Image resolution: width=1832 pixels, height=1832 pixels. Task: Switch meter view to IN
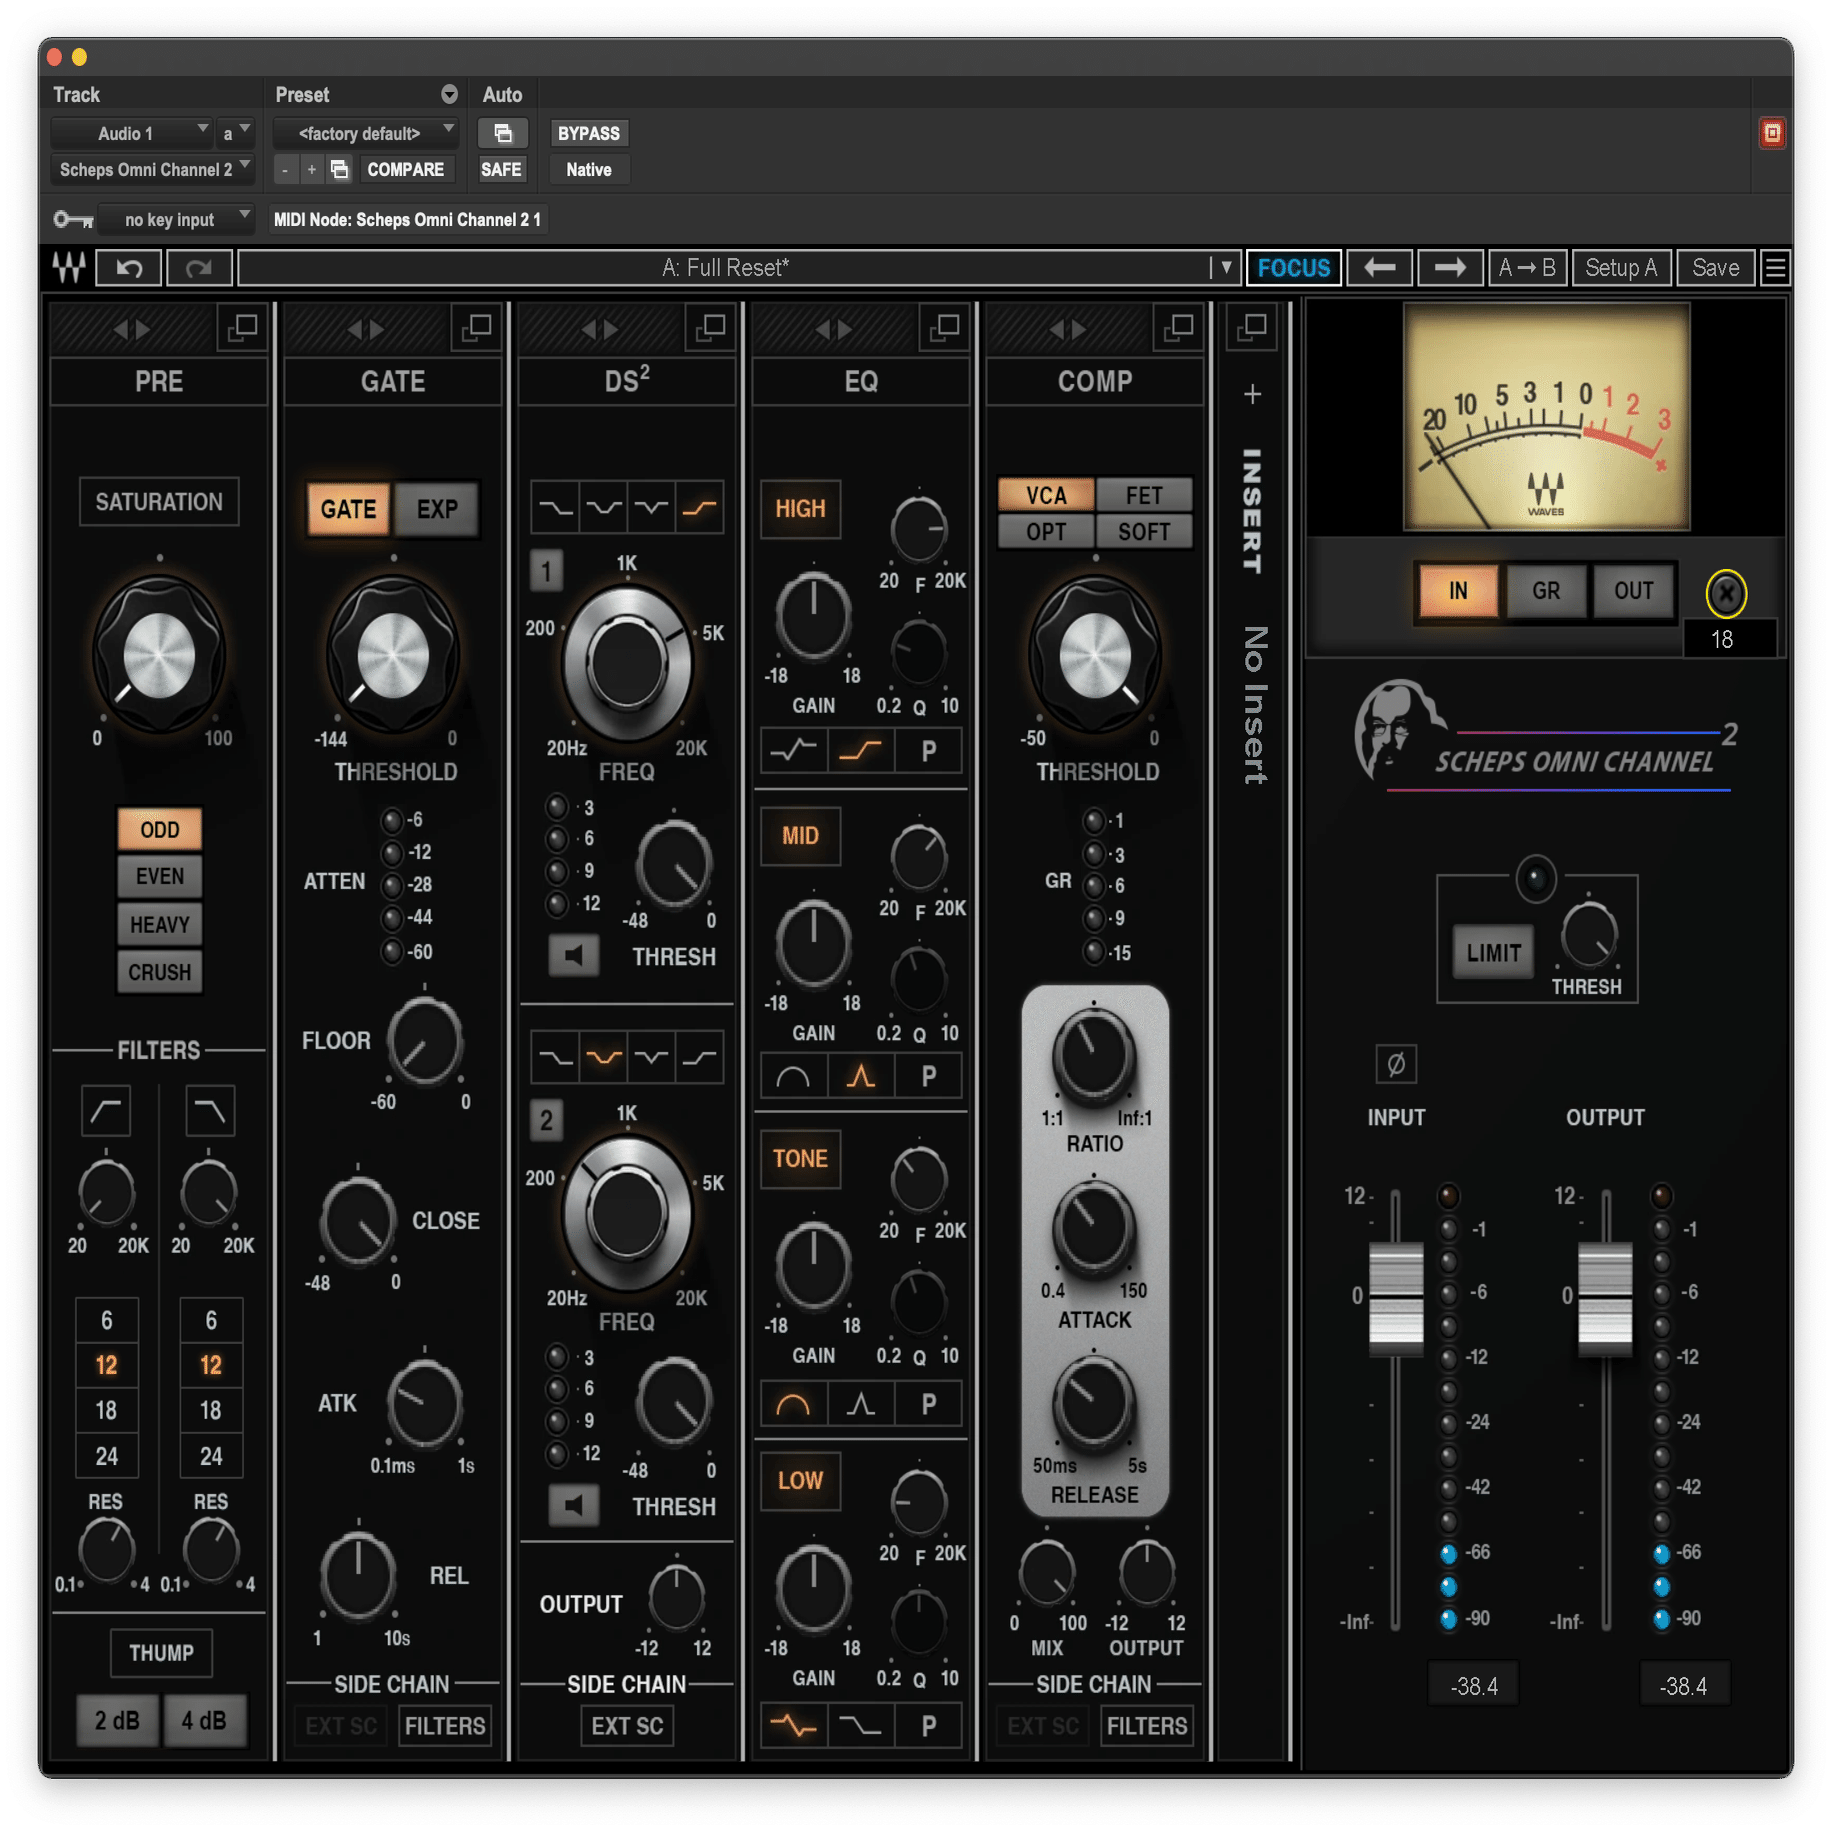click(x=1458, y=591)
